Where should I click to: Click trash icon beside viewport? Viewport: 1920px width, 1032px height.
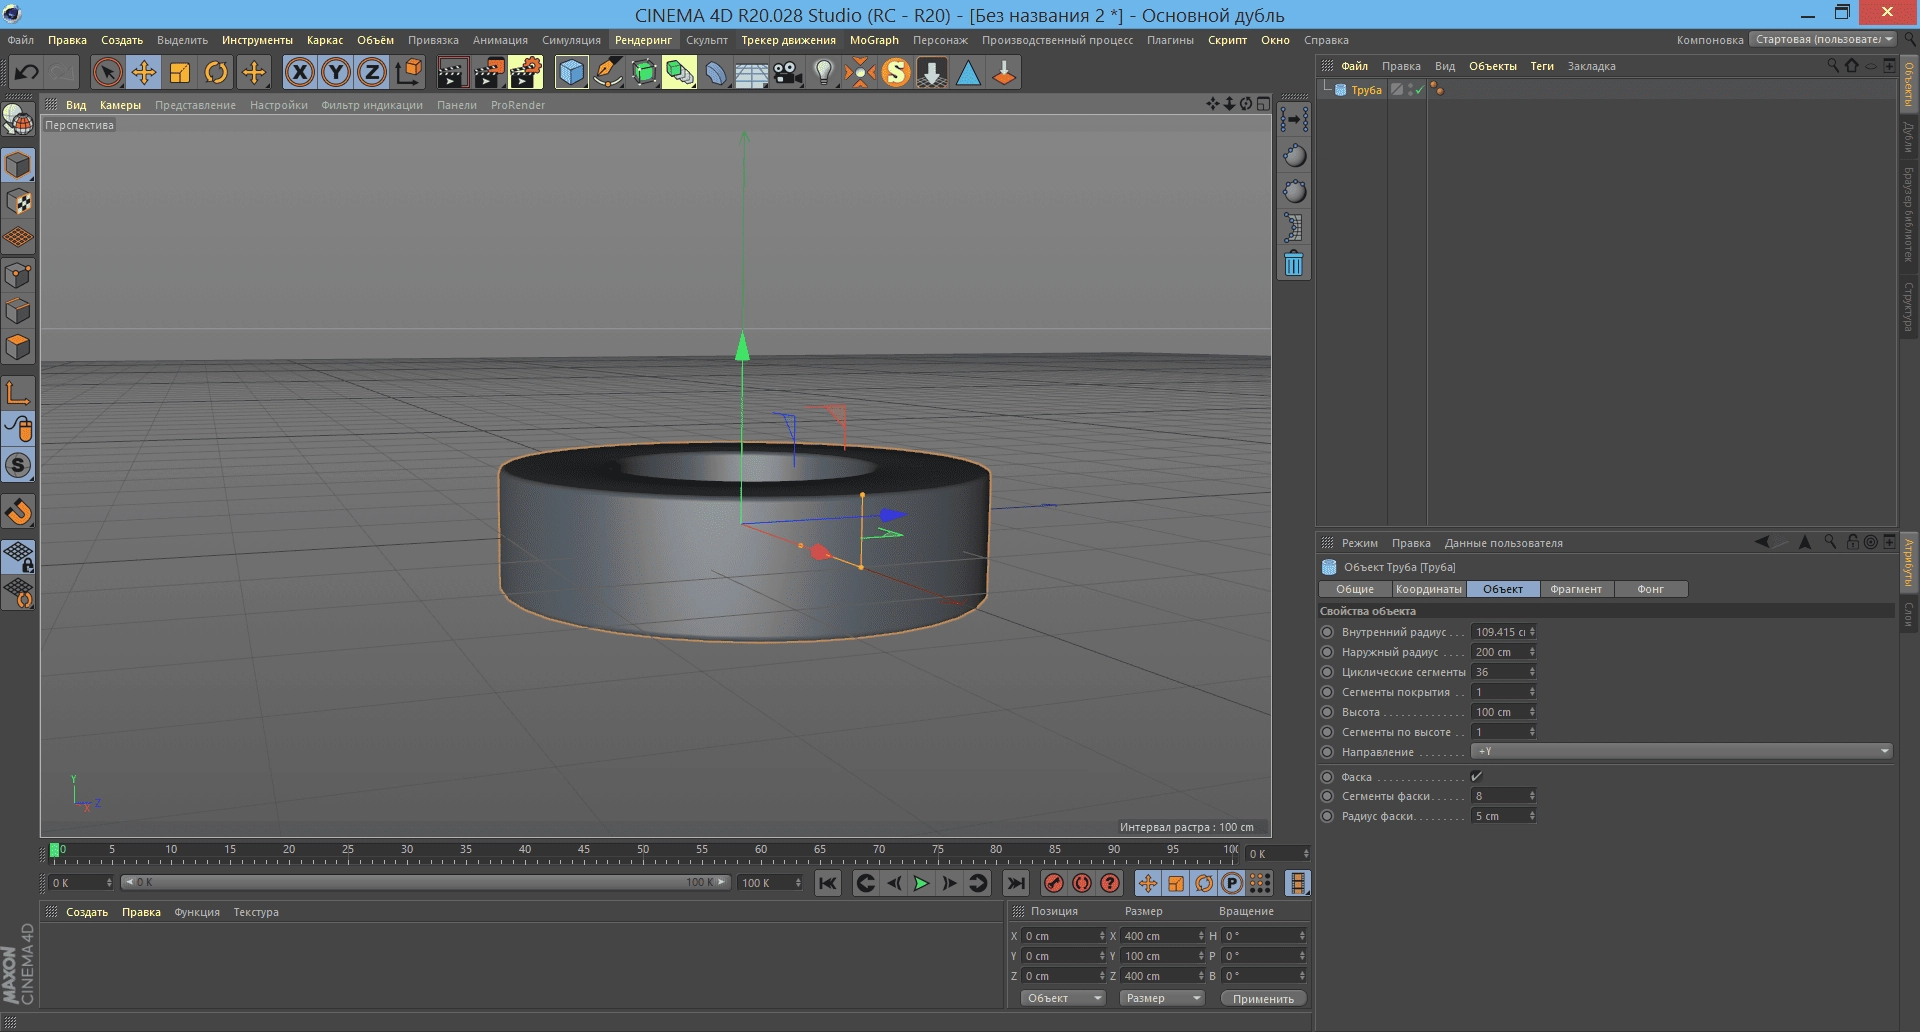(x=1294, y=264)
